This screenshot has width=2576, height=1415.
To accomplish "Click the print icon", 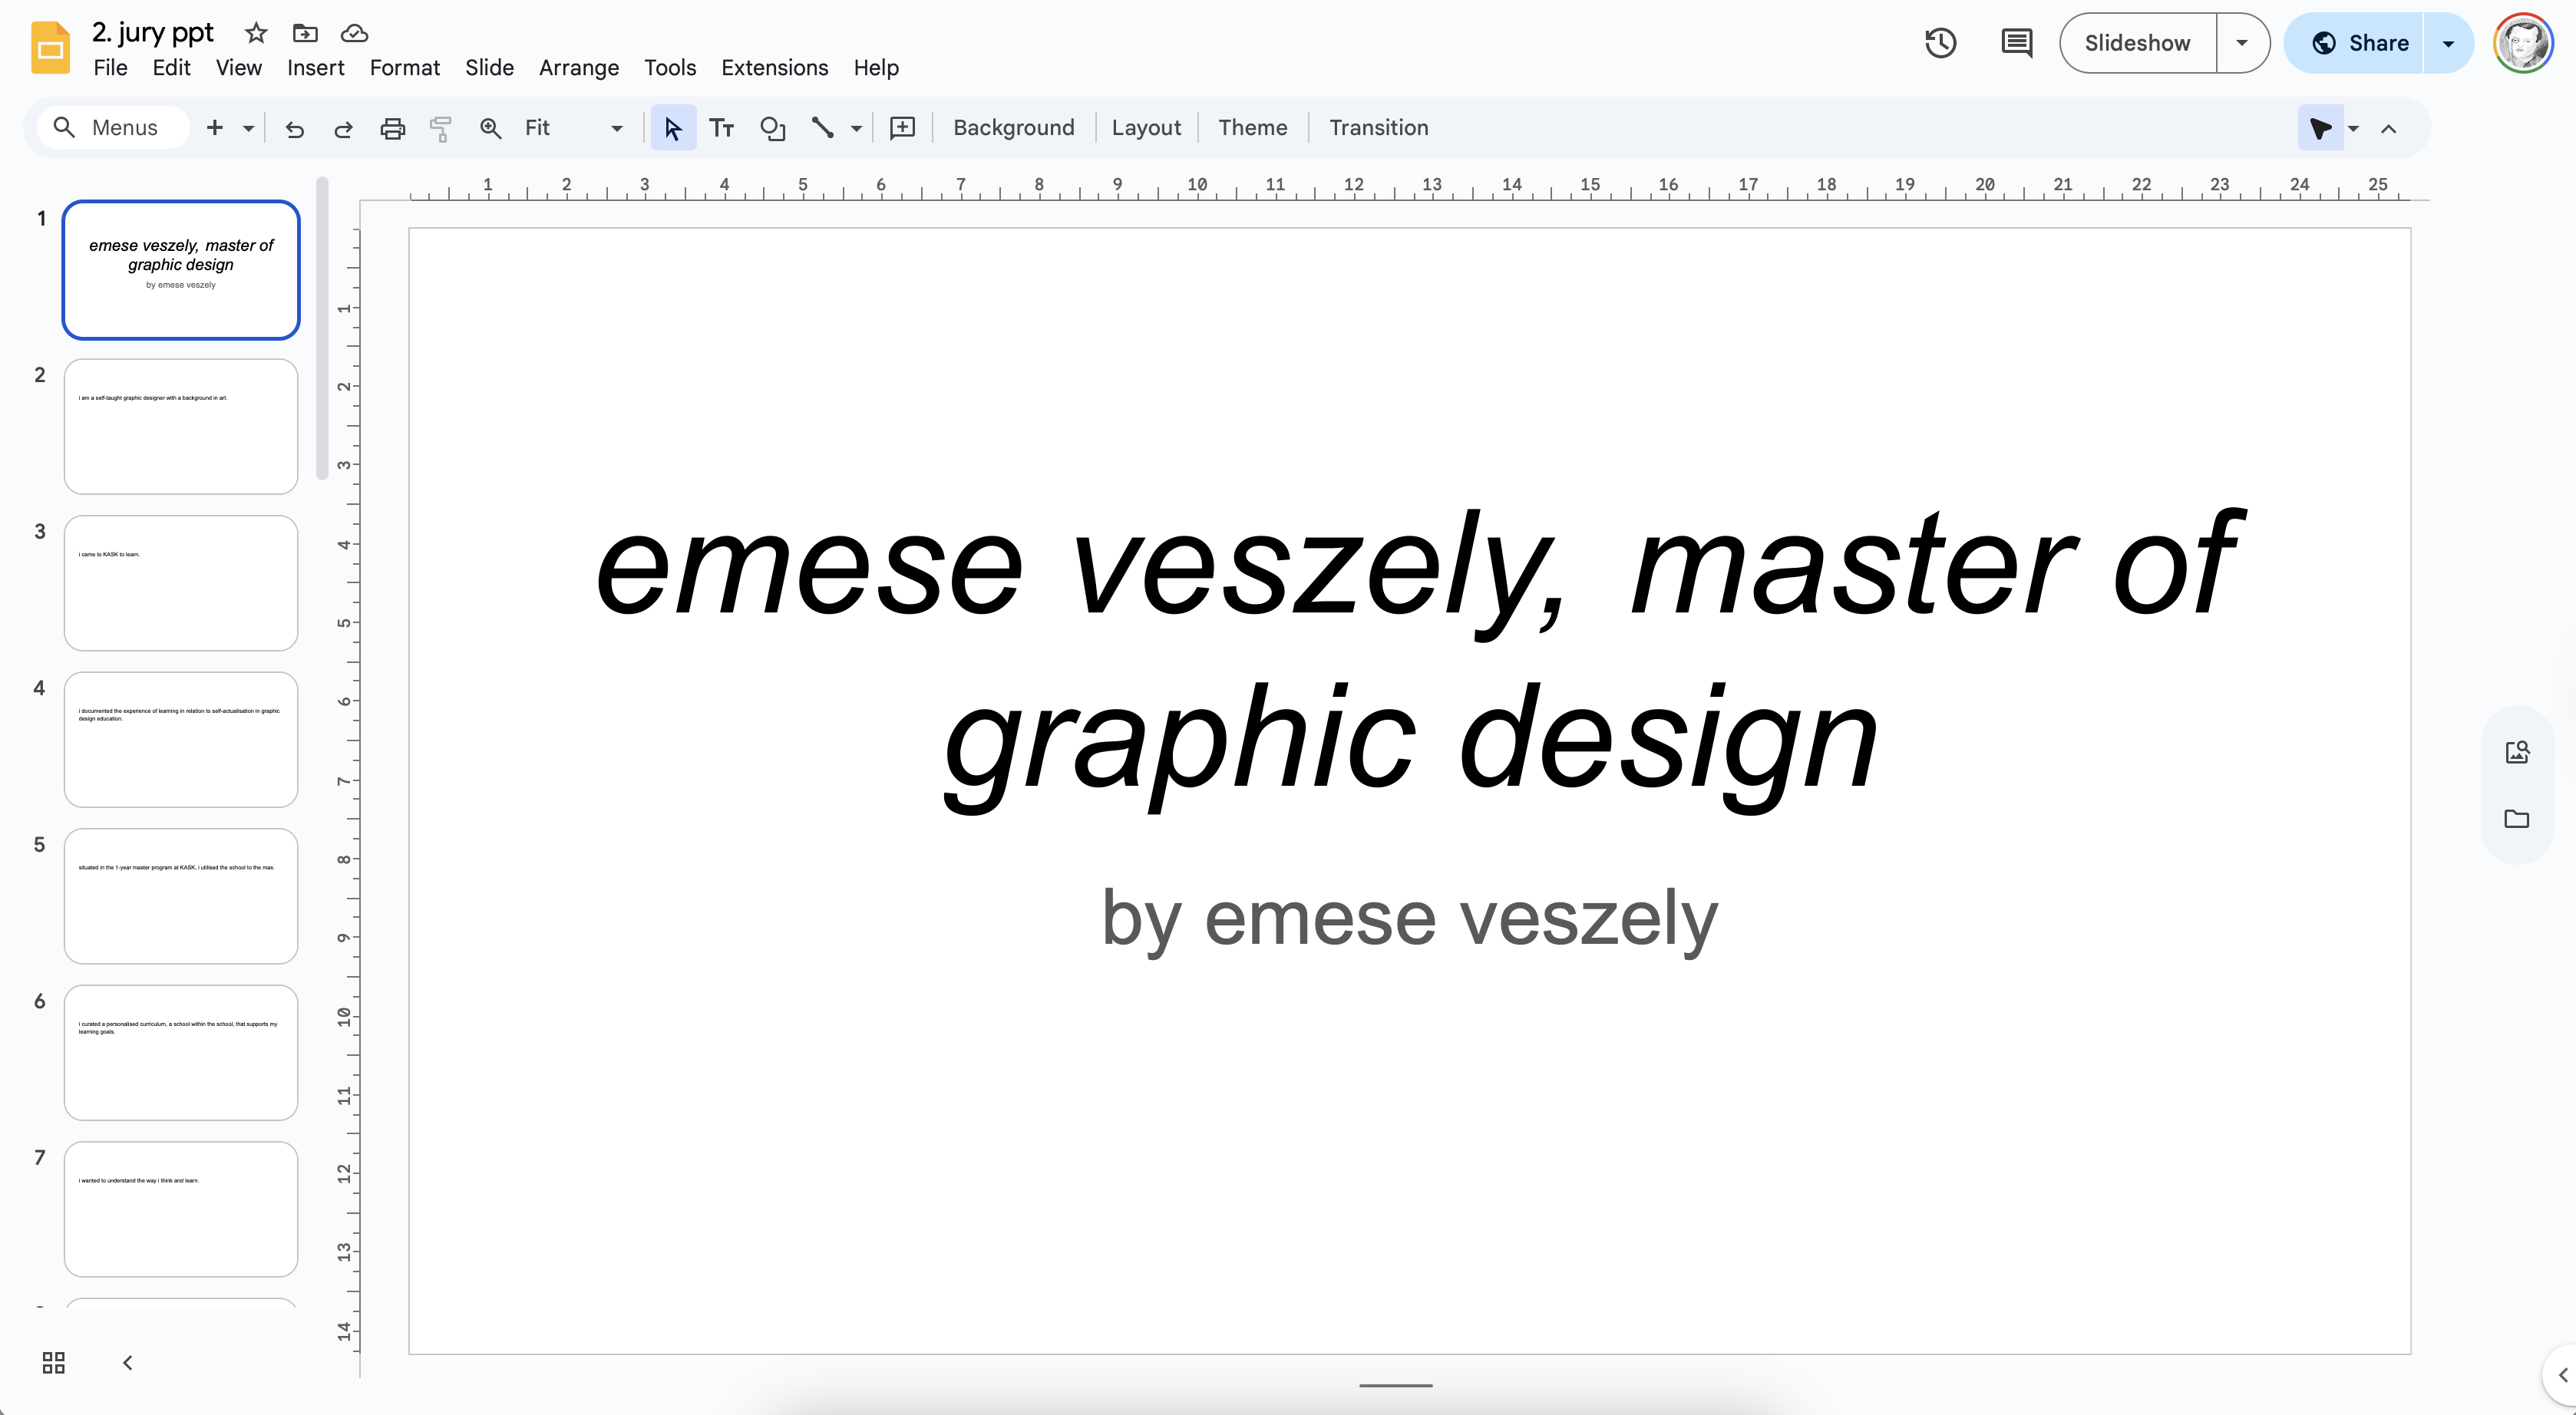I will click(392, 128).
